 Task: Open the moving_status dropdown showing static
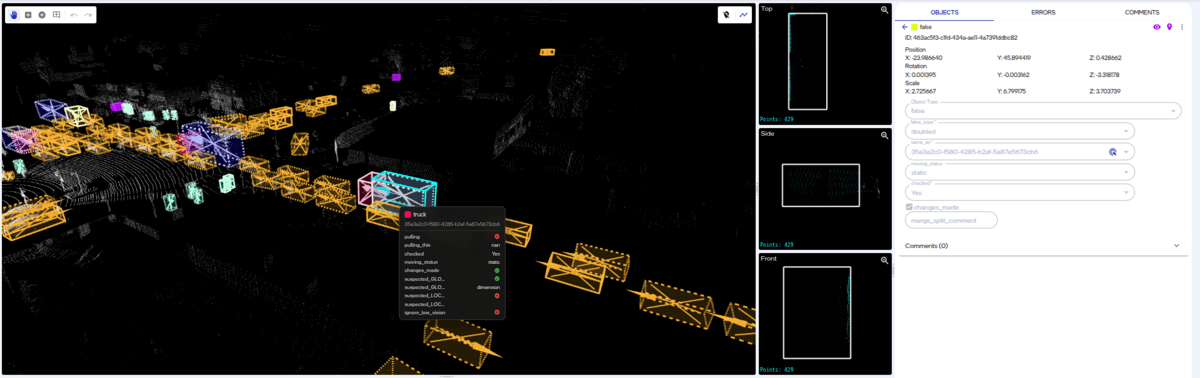point(1019,172)
